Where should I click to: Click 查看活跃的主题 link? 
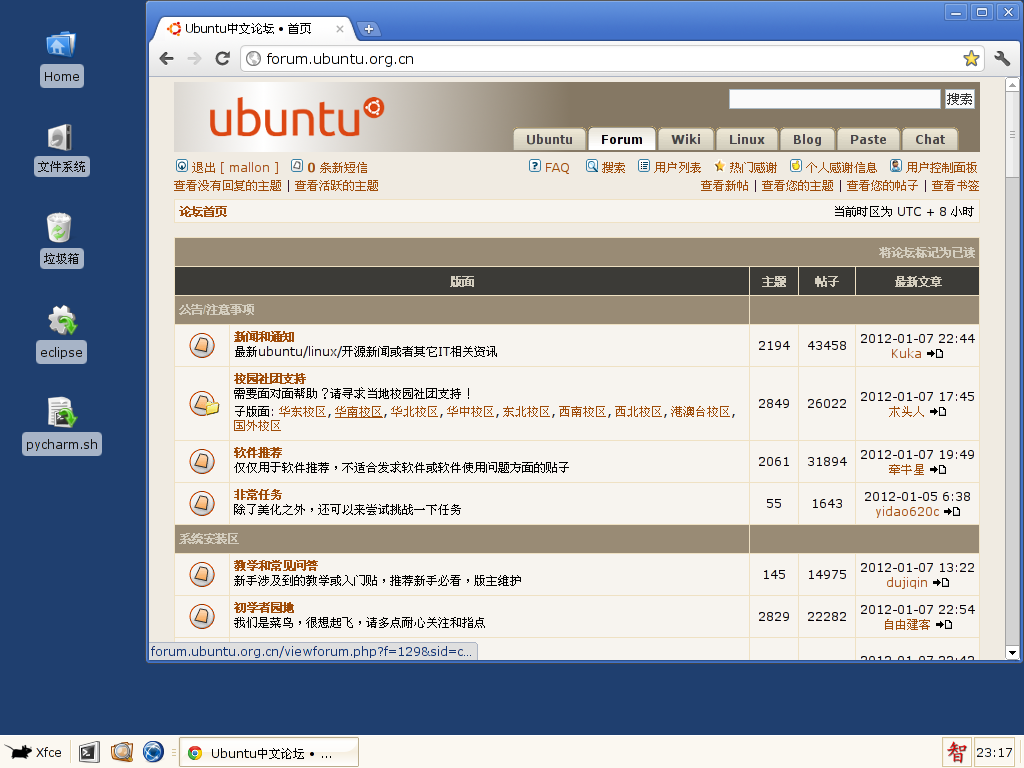336,186
